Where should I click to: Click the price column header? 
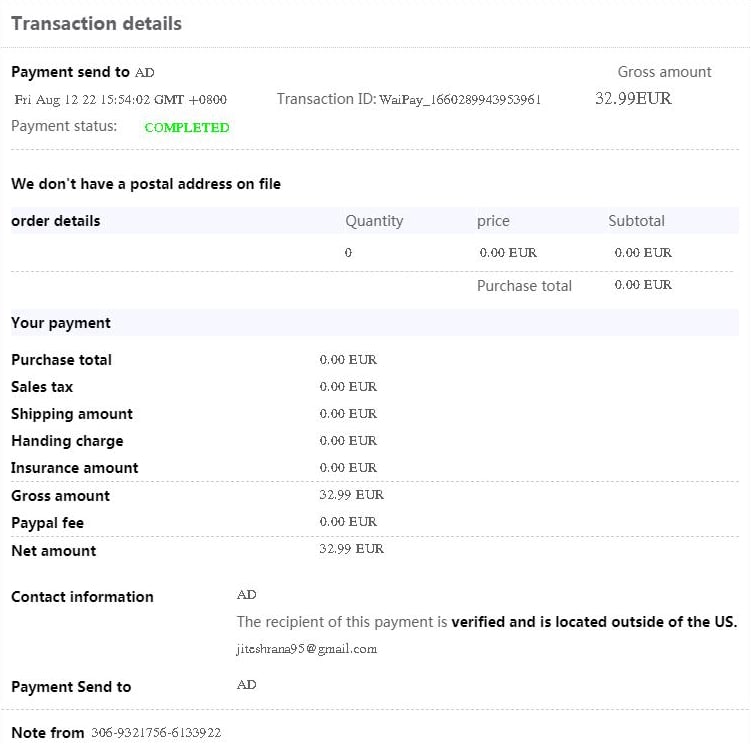(x=493, y=221)
